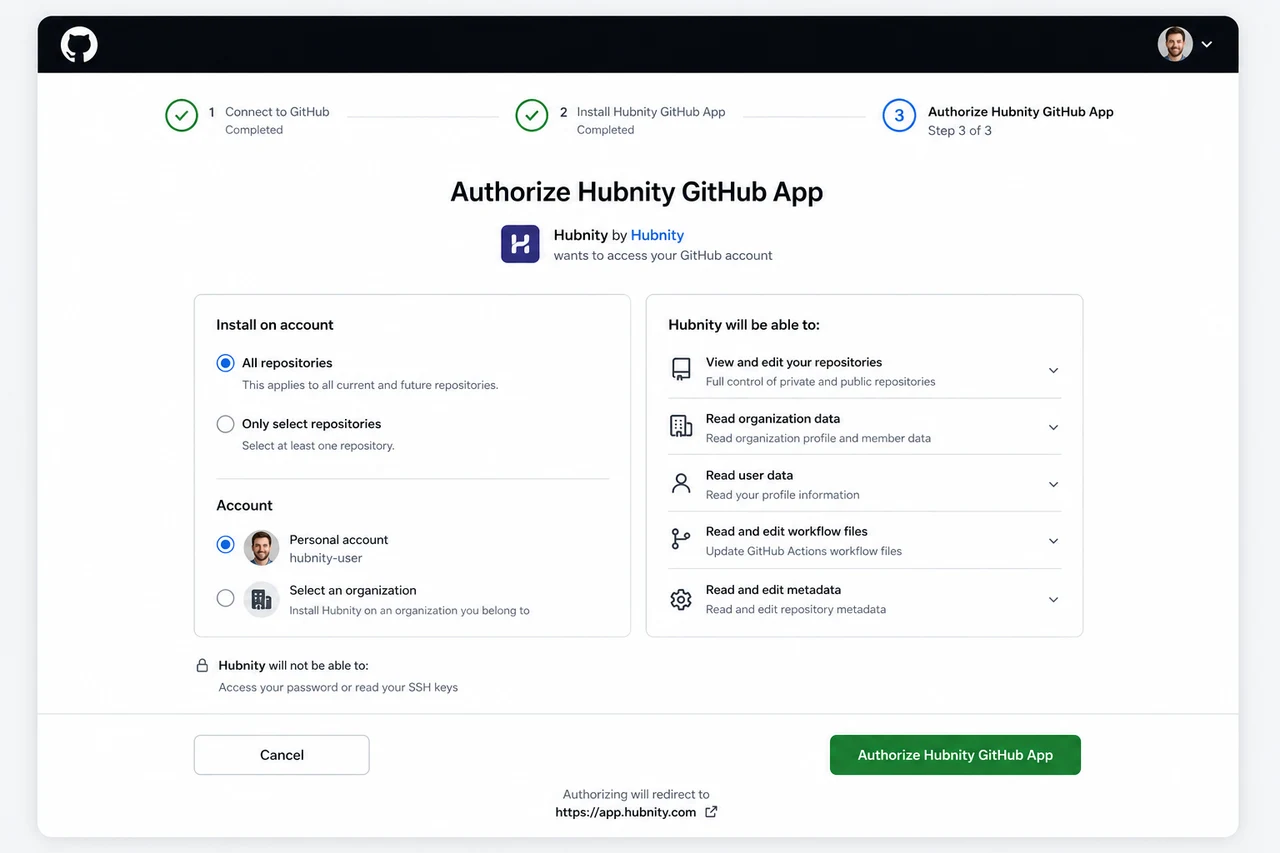Click 'Read and edit workflow files' title
This screenshot has width=1280, height=853.
point(787,532)
